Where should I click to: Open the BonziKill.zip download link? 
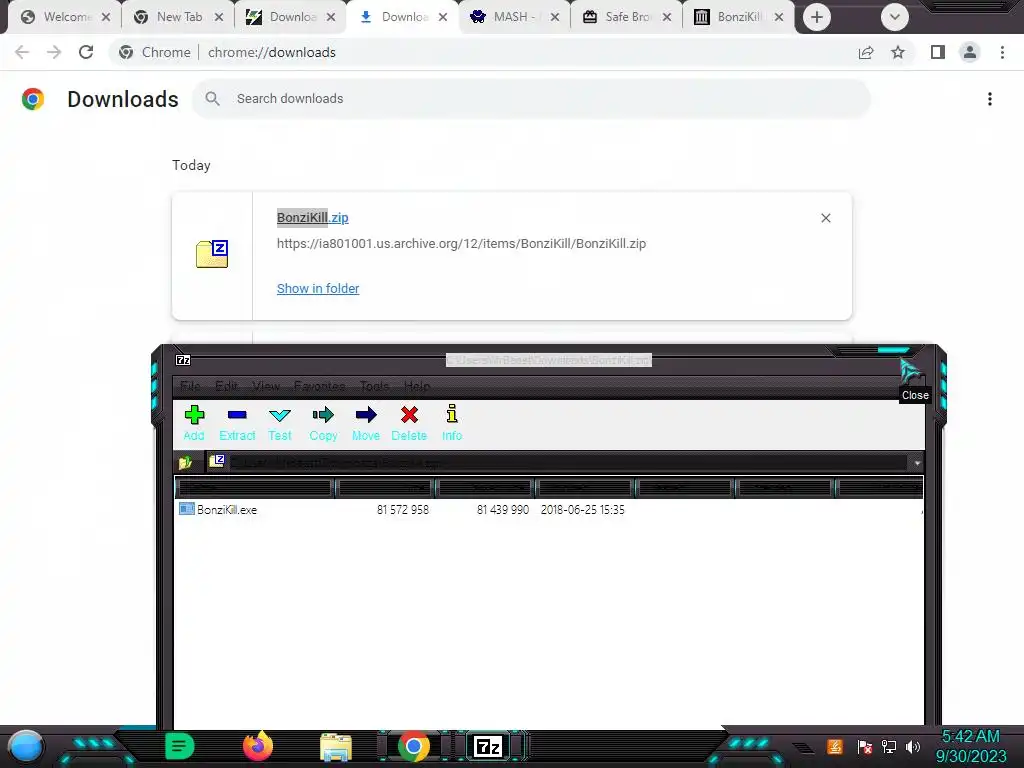(312, 217)
